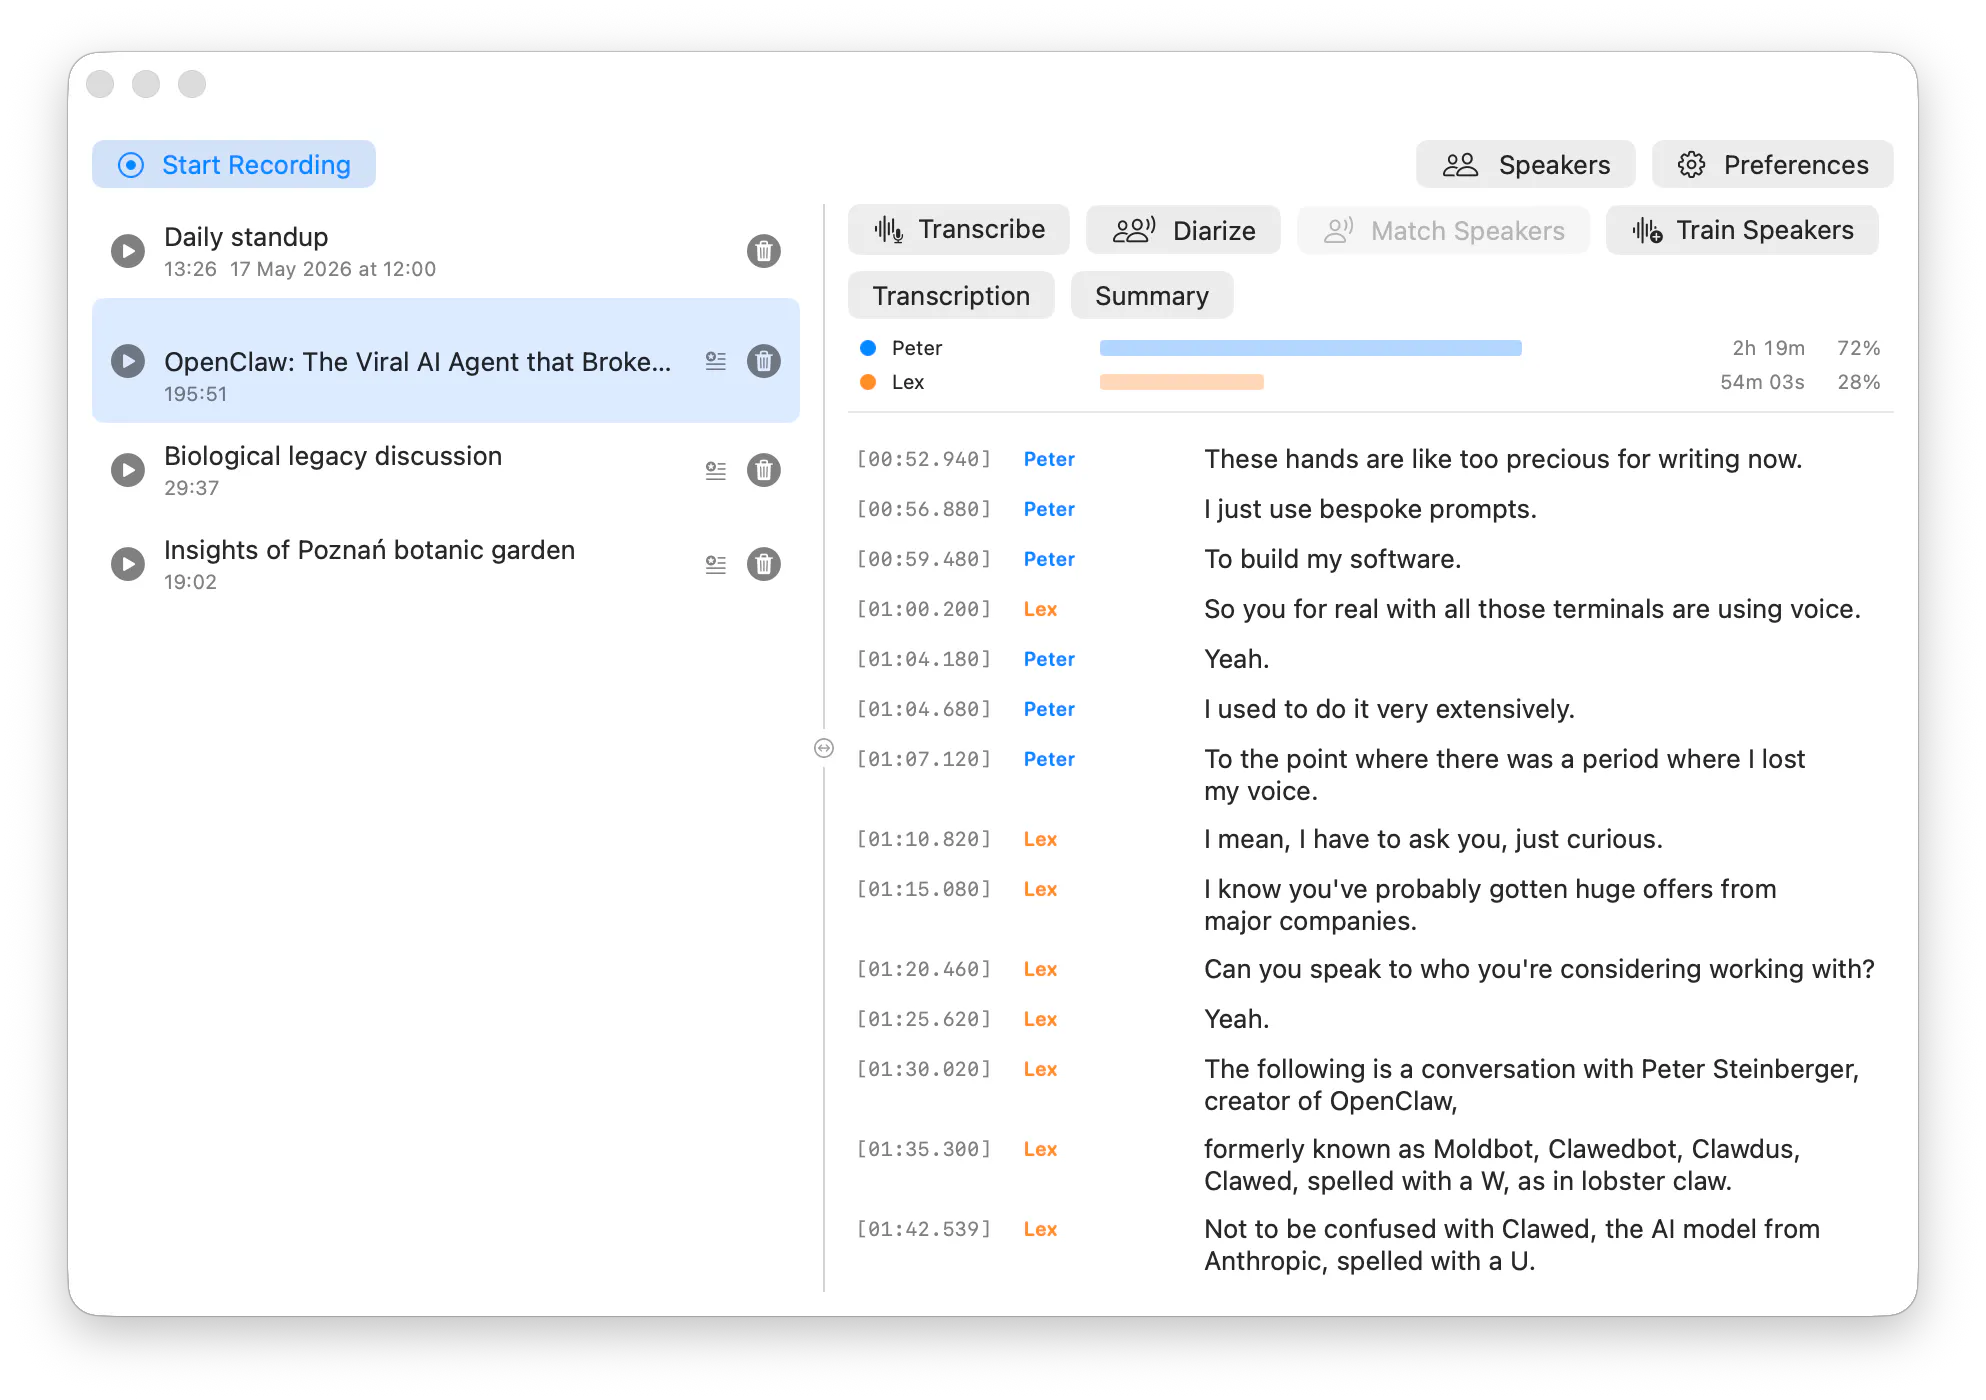Image resolution: width=1986 pixels, height=1400 pixels.
Task: Click the transcript icon on the OpenClaw row
Action: tap(716, 361)
